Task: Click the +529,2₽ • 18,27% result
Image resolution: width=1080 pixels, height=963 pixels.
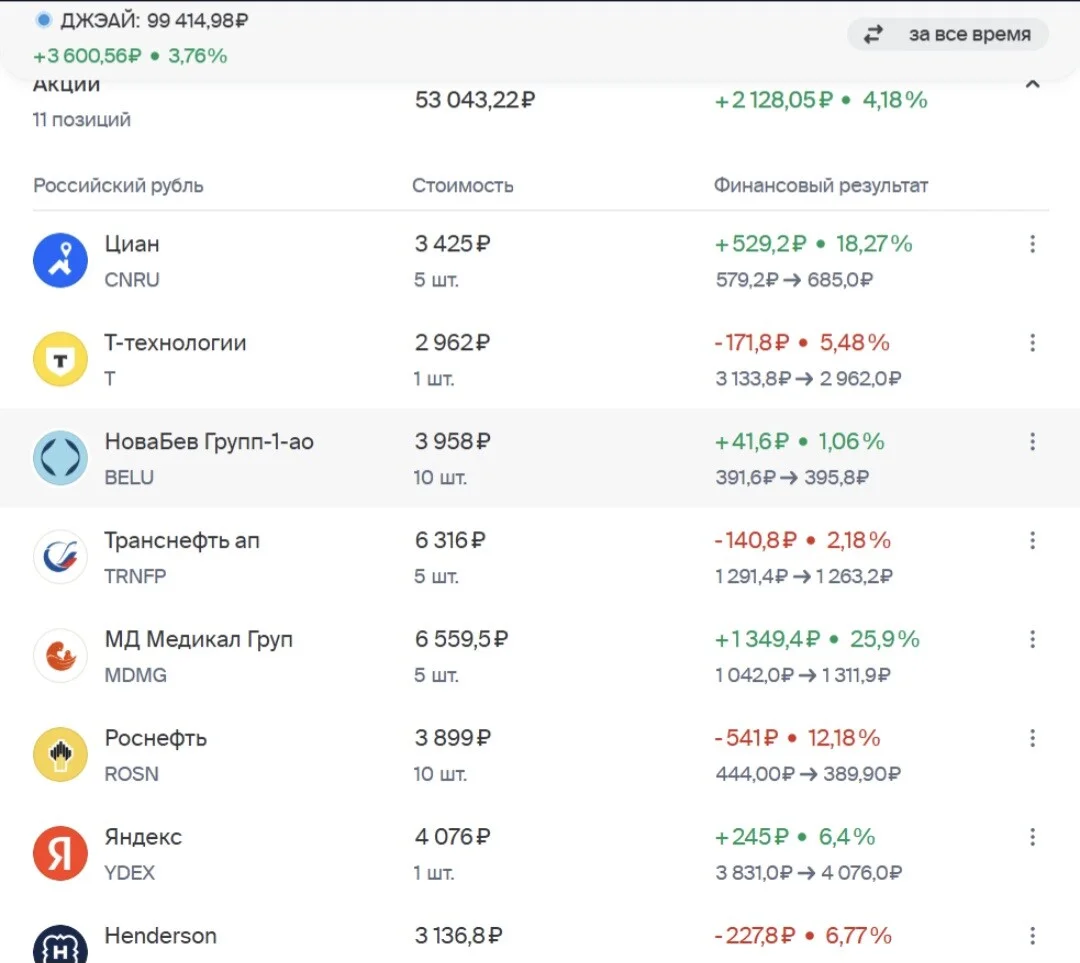Action: [813, 244]
